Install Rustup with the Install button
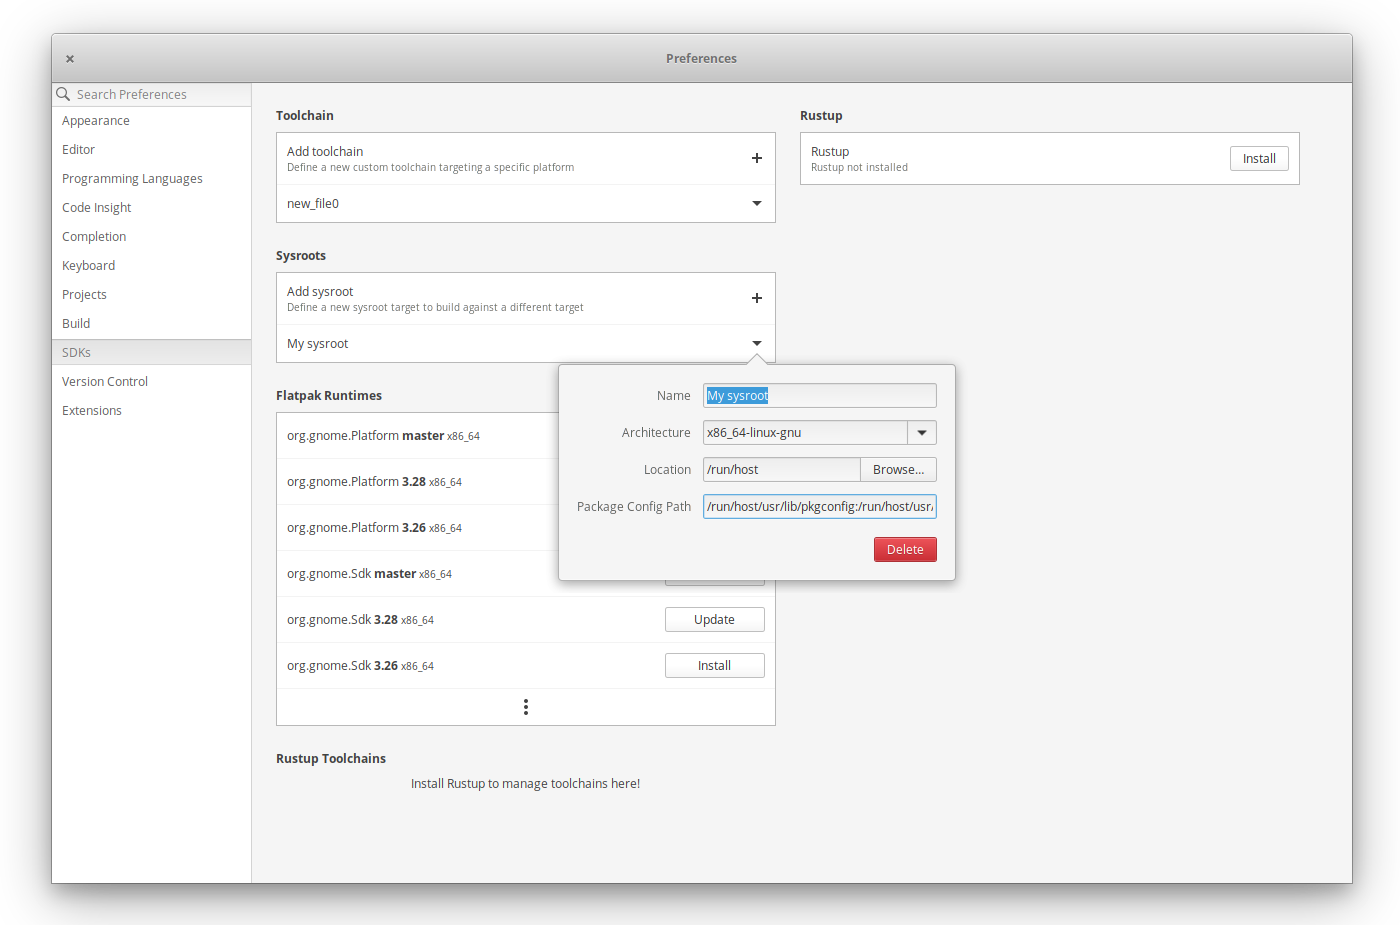 coord(1259,159)
